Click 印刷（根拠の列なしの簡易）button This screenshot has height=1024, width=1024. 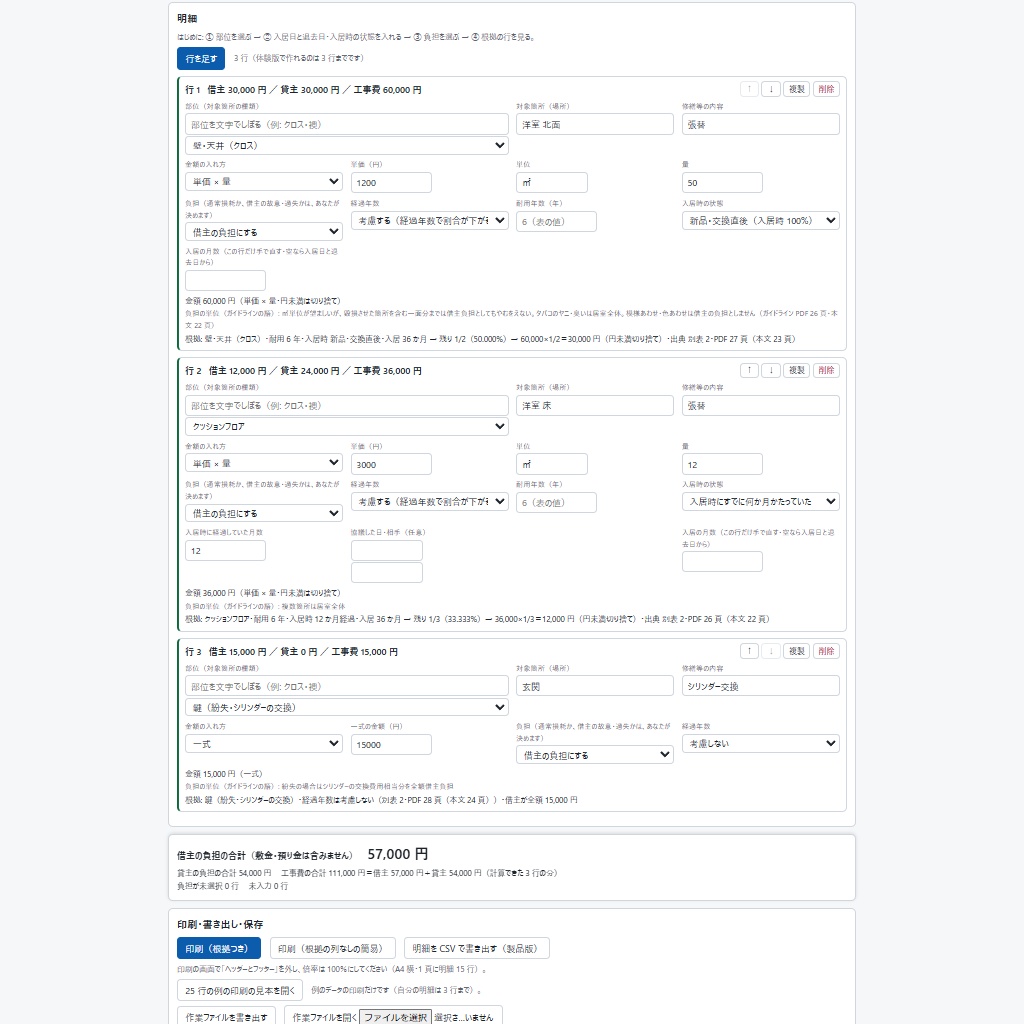click(332, 948)
